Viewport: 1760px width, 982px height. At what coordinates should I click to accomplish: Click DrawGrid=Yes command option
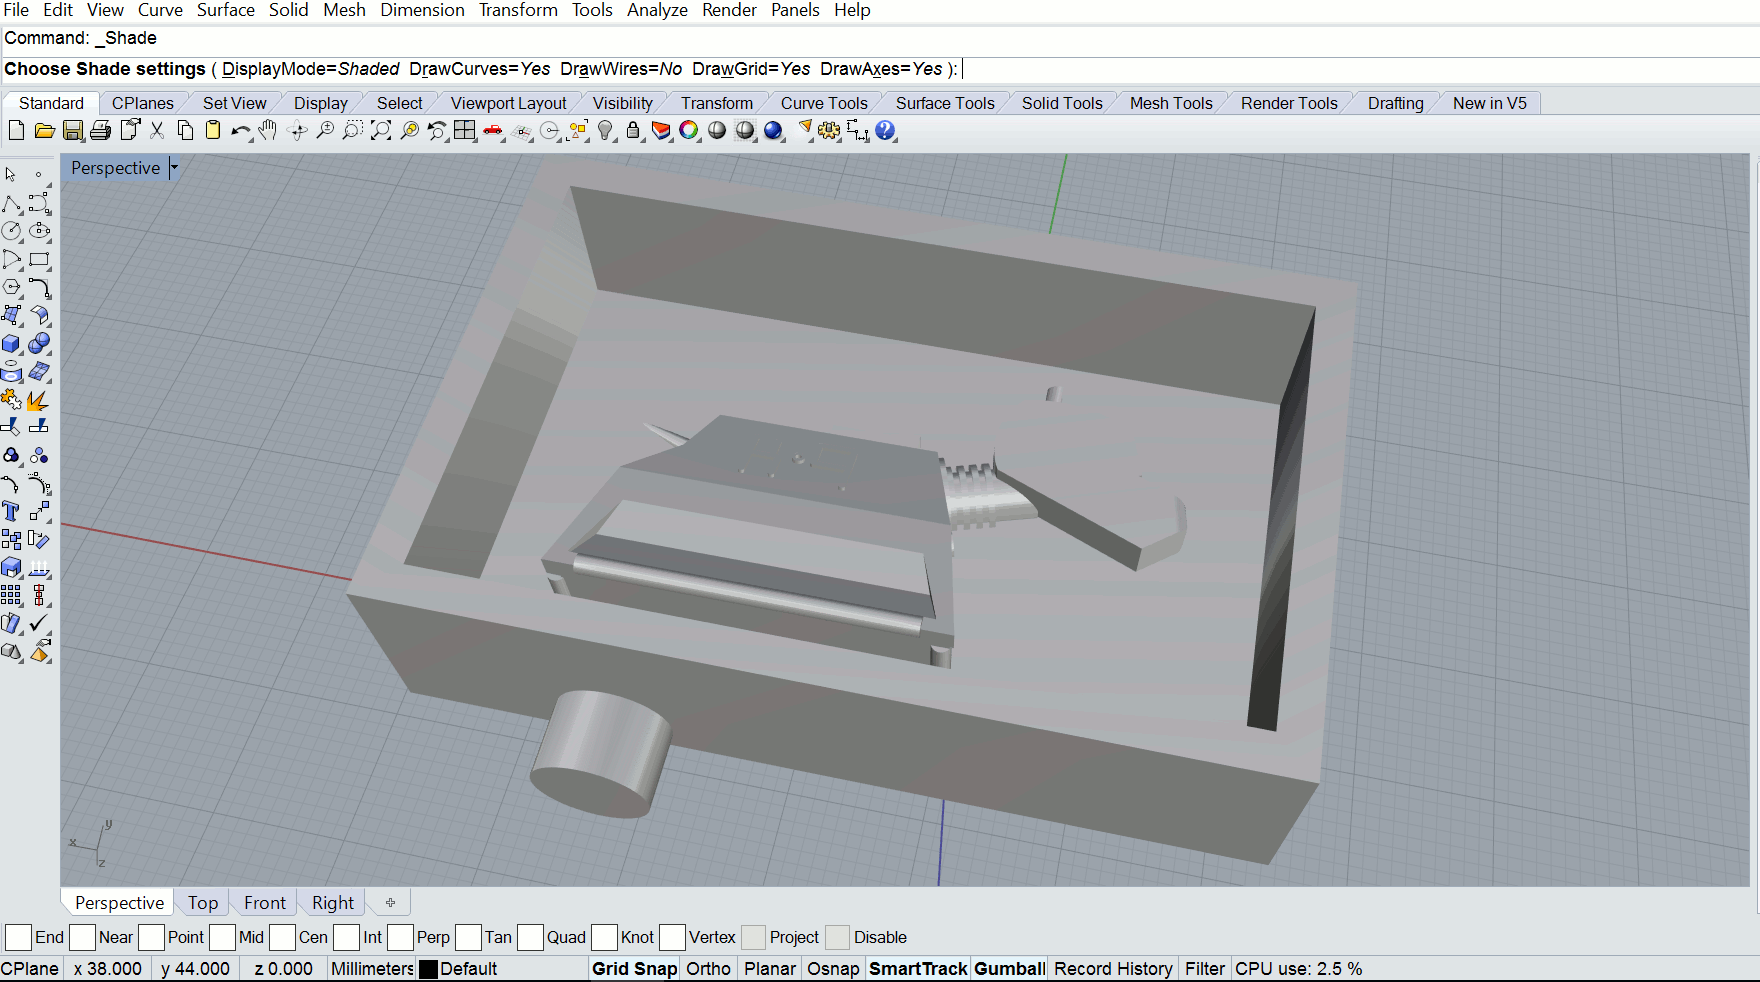751,69
